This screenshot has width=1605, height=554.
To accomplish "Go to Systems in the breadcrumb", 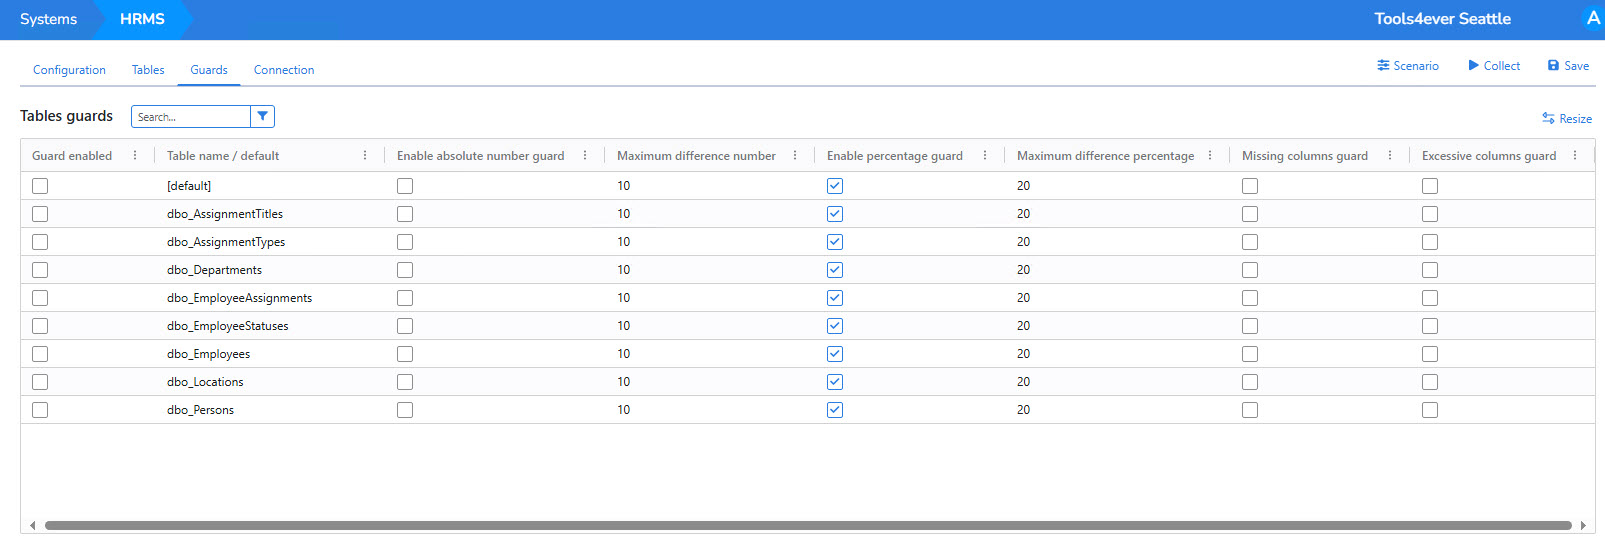I will tap(48, 19).
